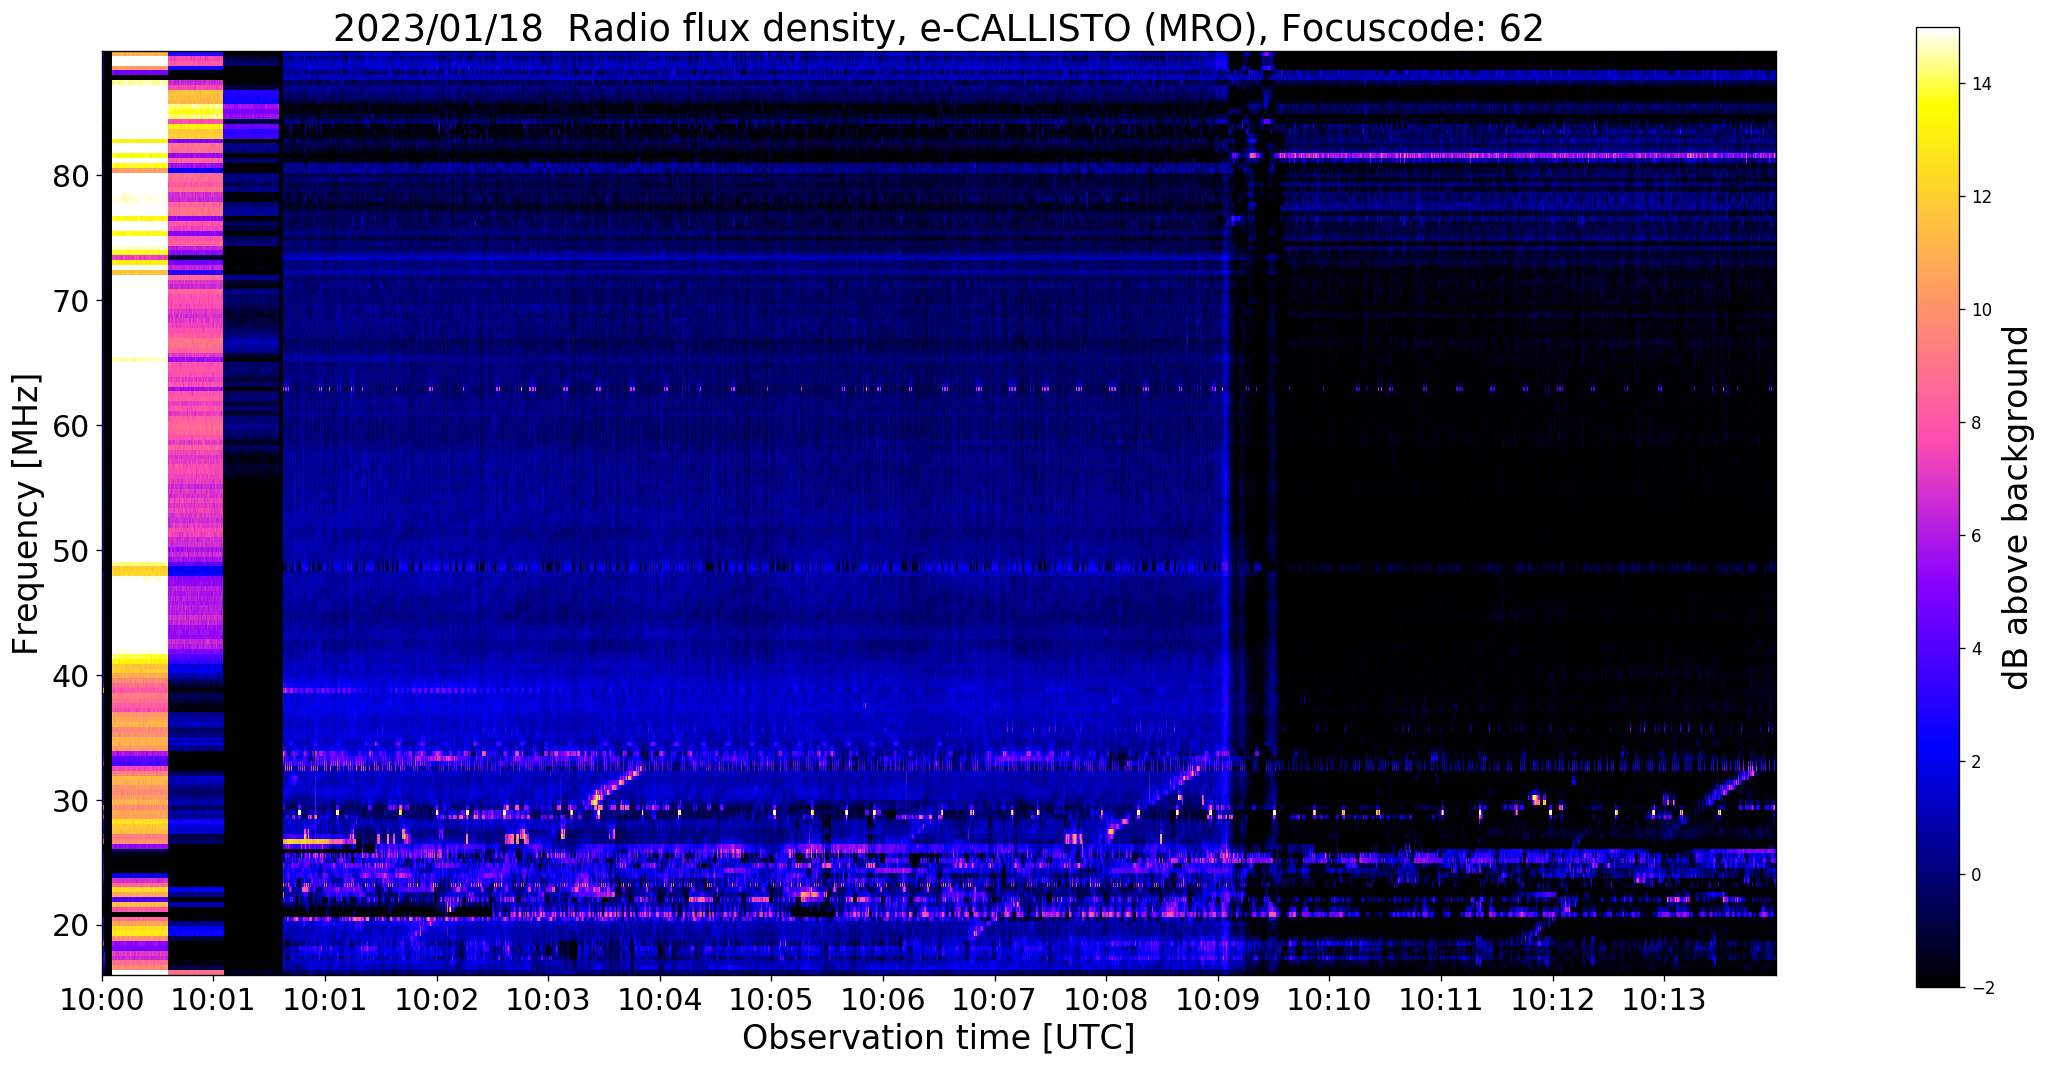Pick the 12 value on the colorbar
This screenshot has width=2047, height=1067.
click(1982, 197)
